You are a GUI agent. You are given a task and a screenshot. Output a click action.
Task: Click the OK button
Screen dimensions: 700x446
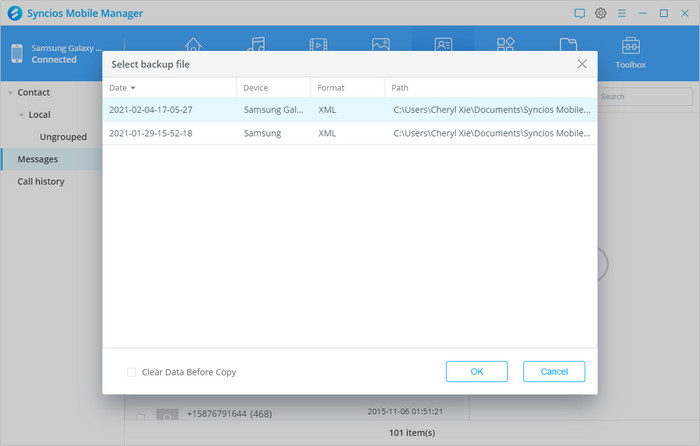(477, 371)
